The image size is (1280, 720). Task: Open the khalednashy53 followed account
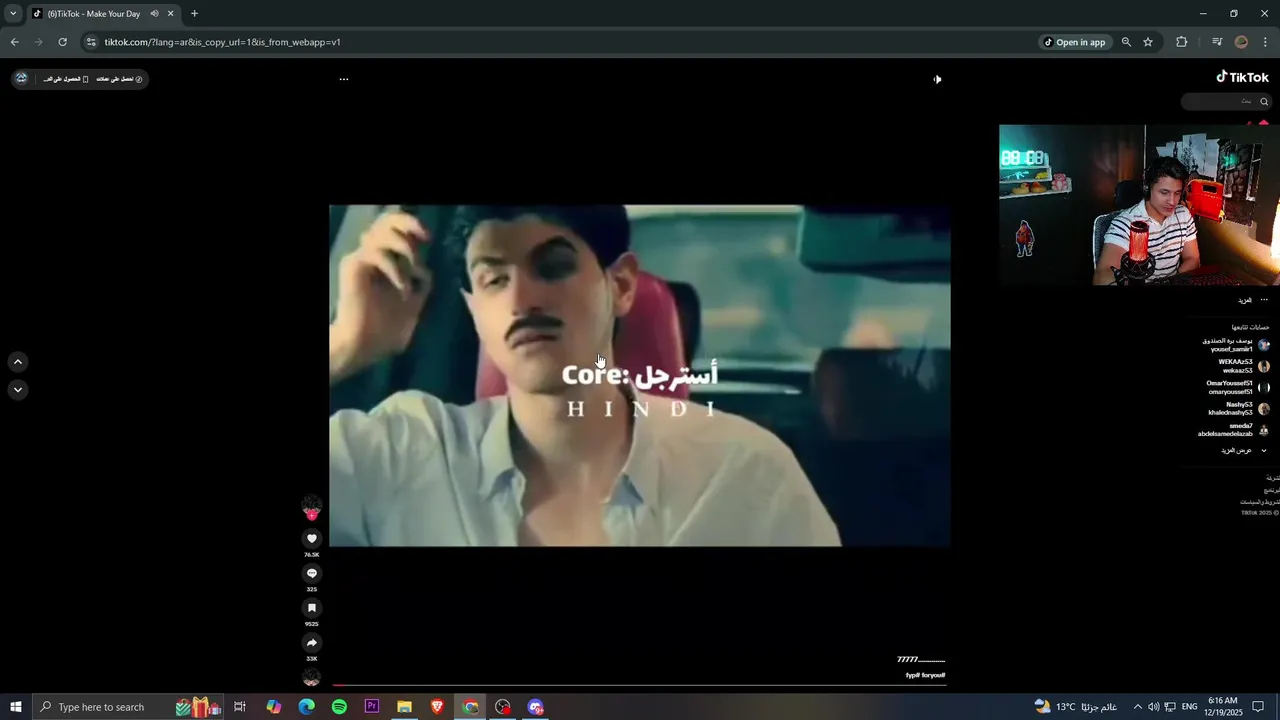[x=1238, y=409]
